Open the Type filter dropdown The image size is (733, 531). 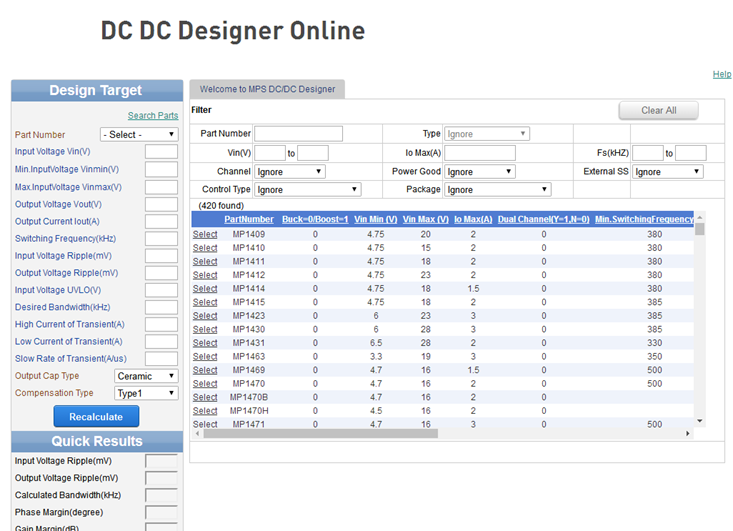pos(487,134)
